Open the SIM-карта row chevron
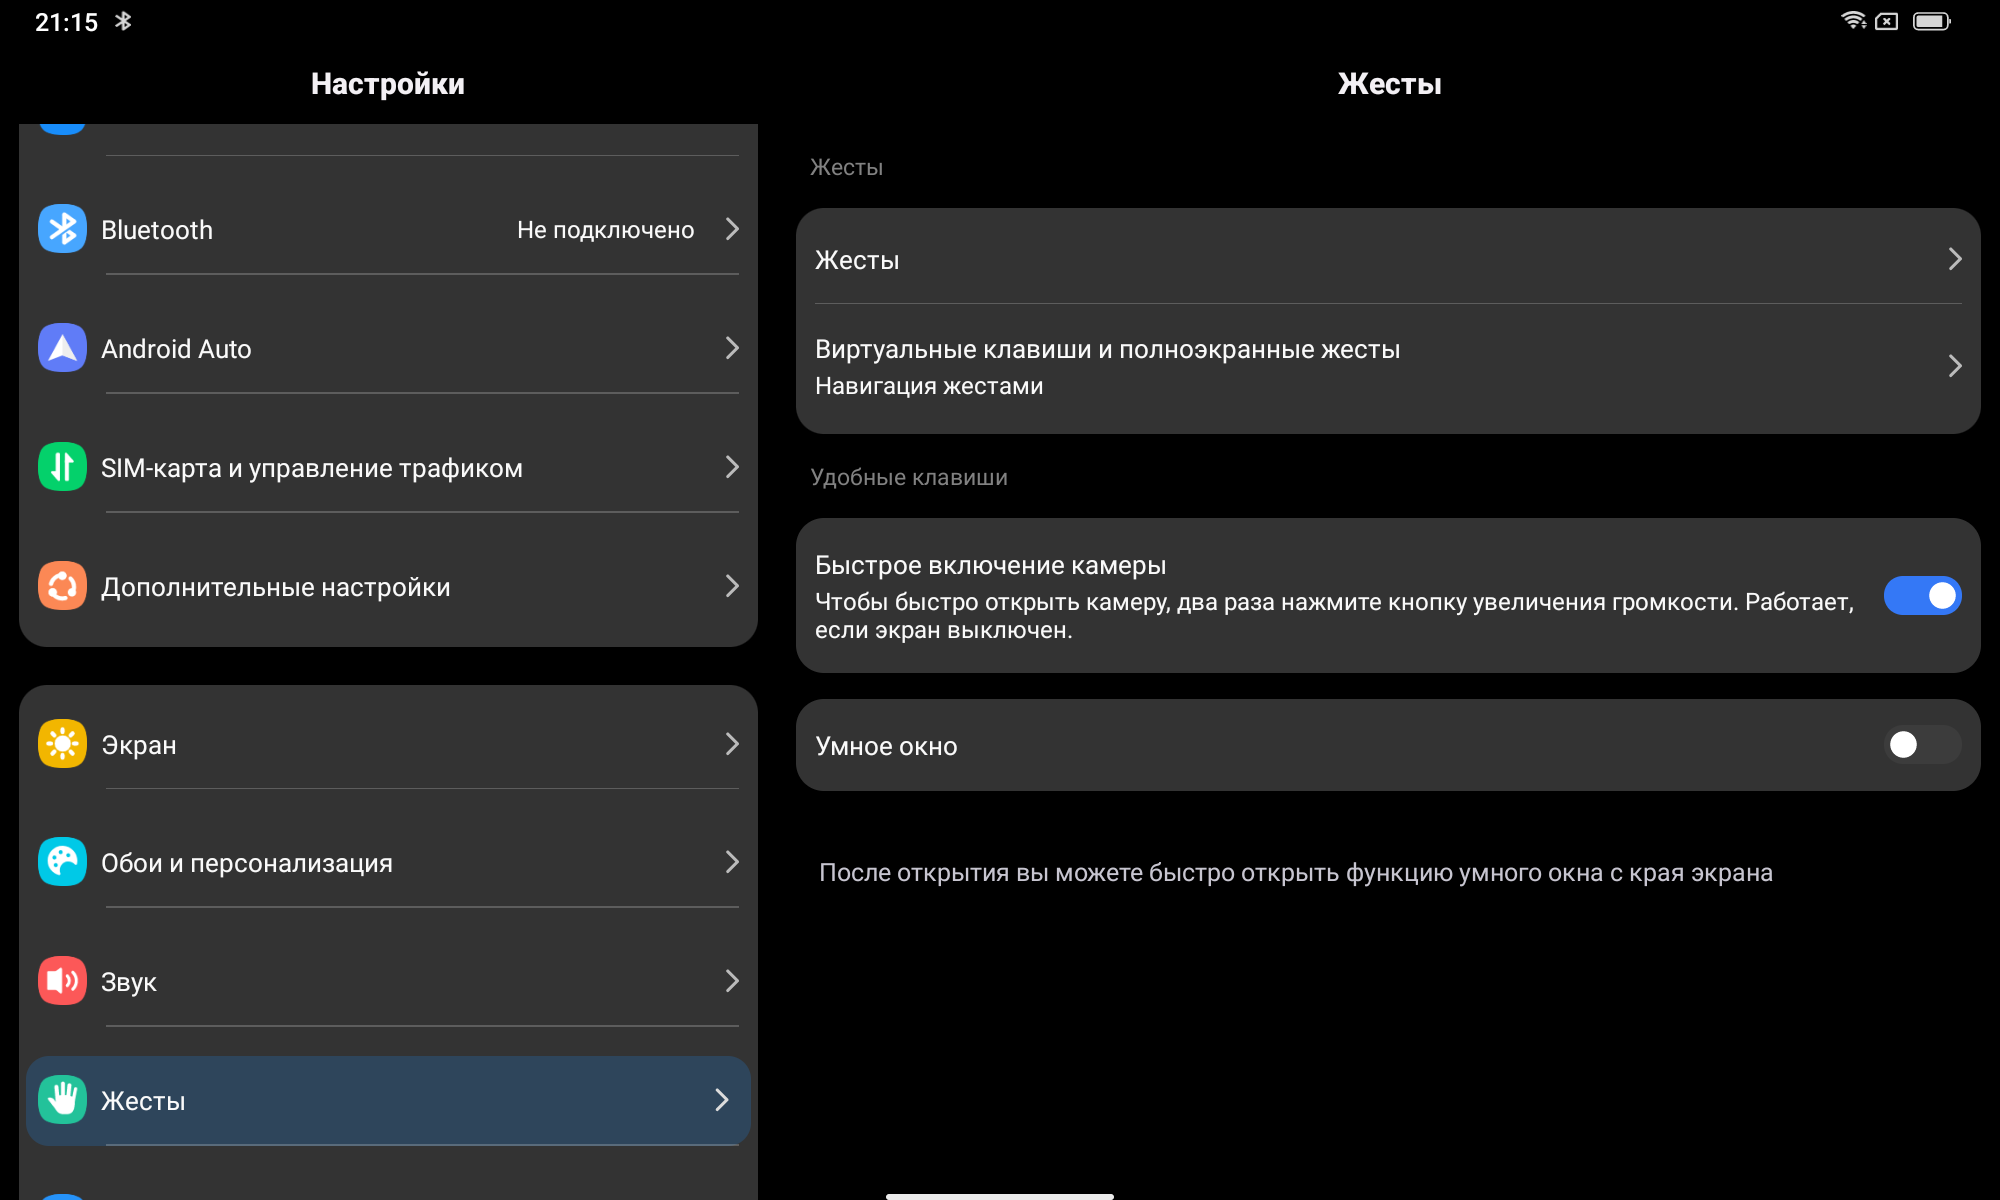Viewport: 2000px width, 1200px height. point(732,467)
